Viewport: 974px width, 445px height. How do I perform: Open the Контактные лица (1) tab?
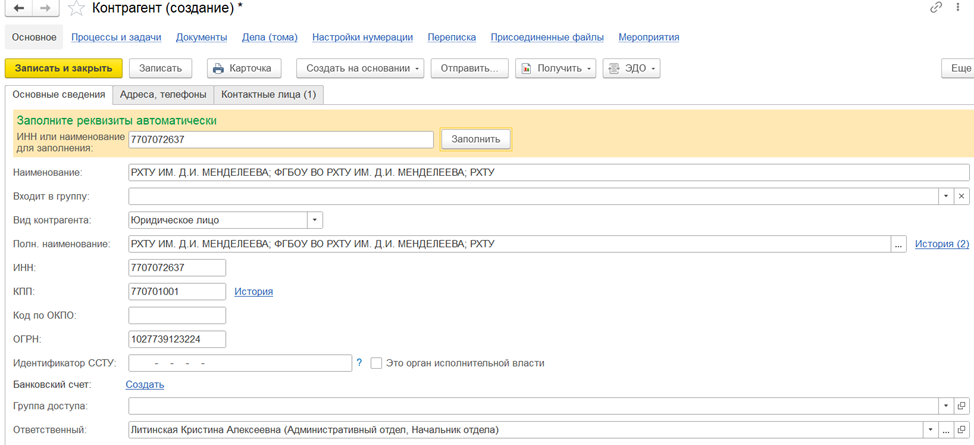click(268, 95)
